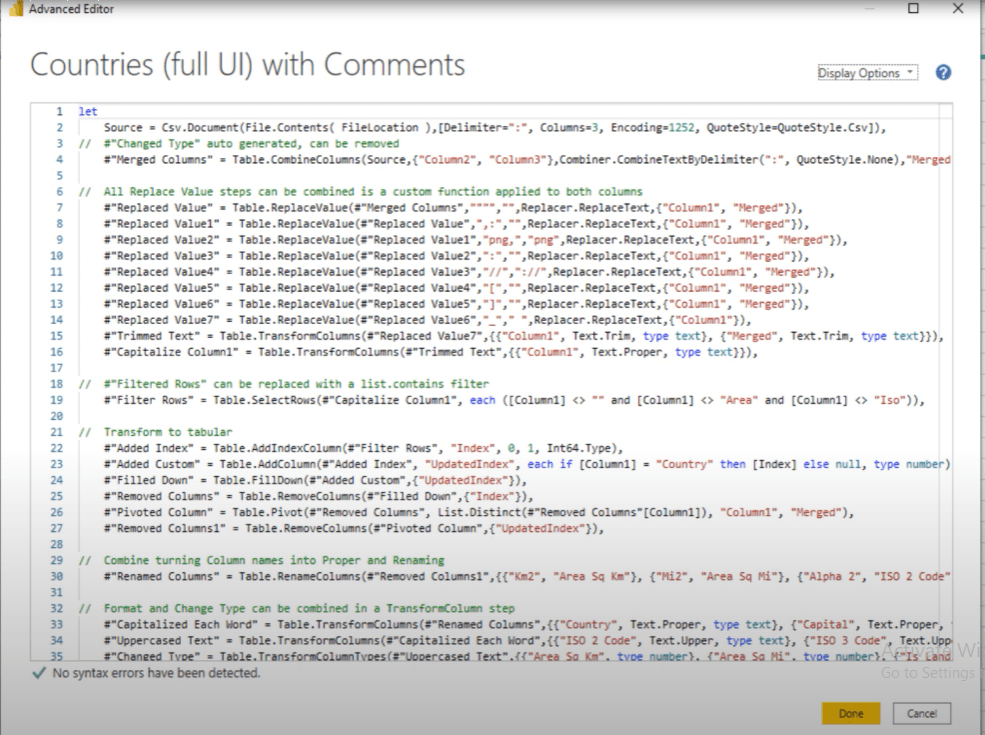Click the #"Renamed Columns" step line
Viewport: 985px width, 735px height.
coord(527,576)
